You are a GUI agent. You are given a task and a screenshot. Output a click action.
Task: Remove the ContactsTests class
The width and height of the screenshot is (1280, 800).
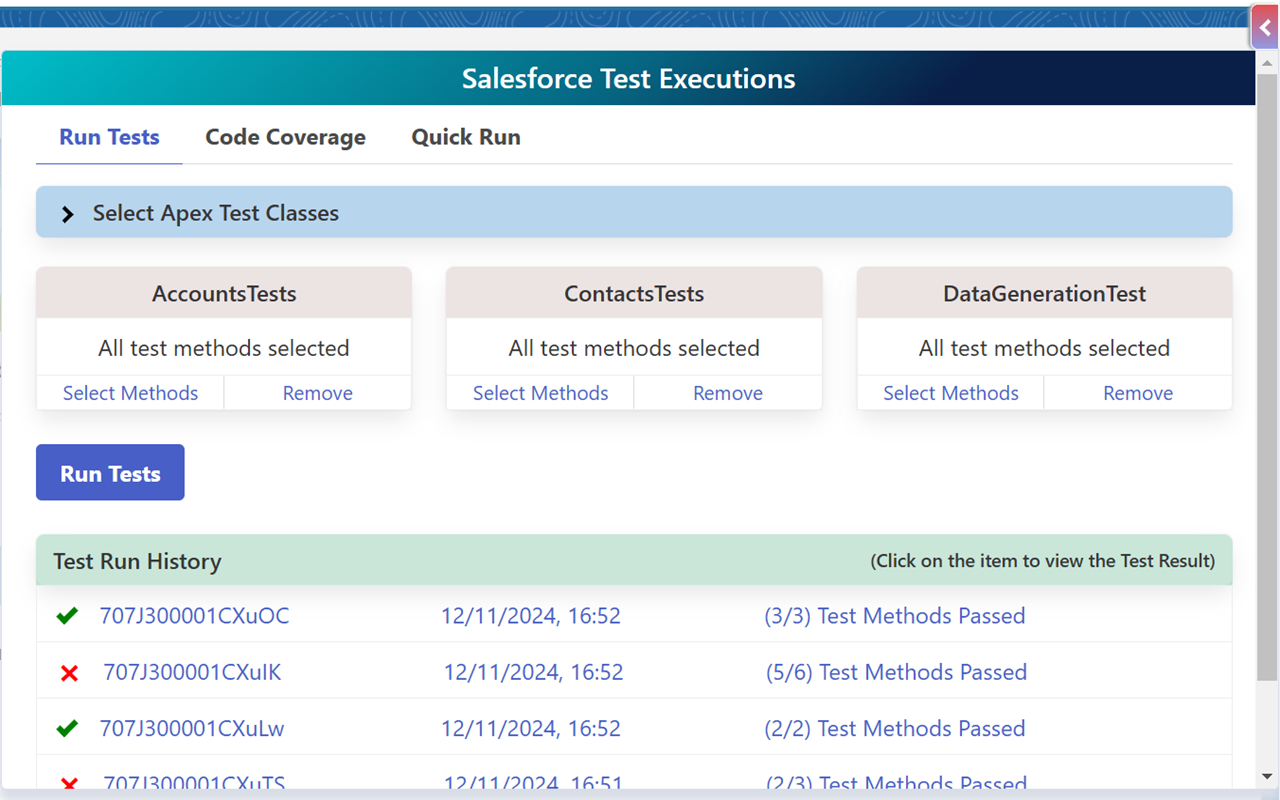coord(727,393)
